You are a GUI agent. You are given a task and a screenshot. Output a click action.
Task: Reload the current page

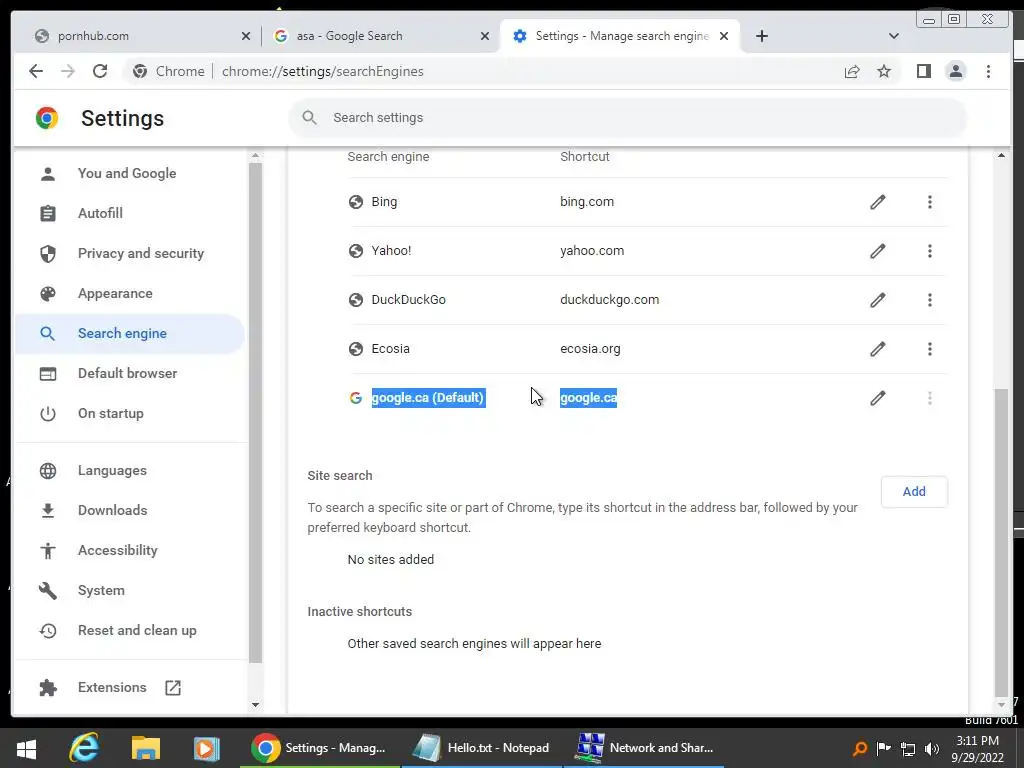coord(100,71)
